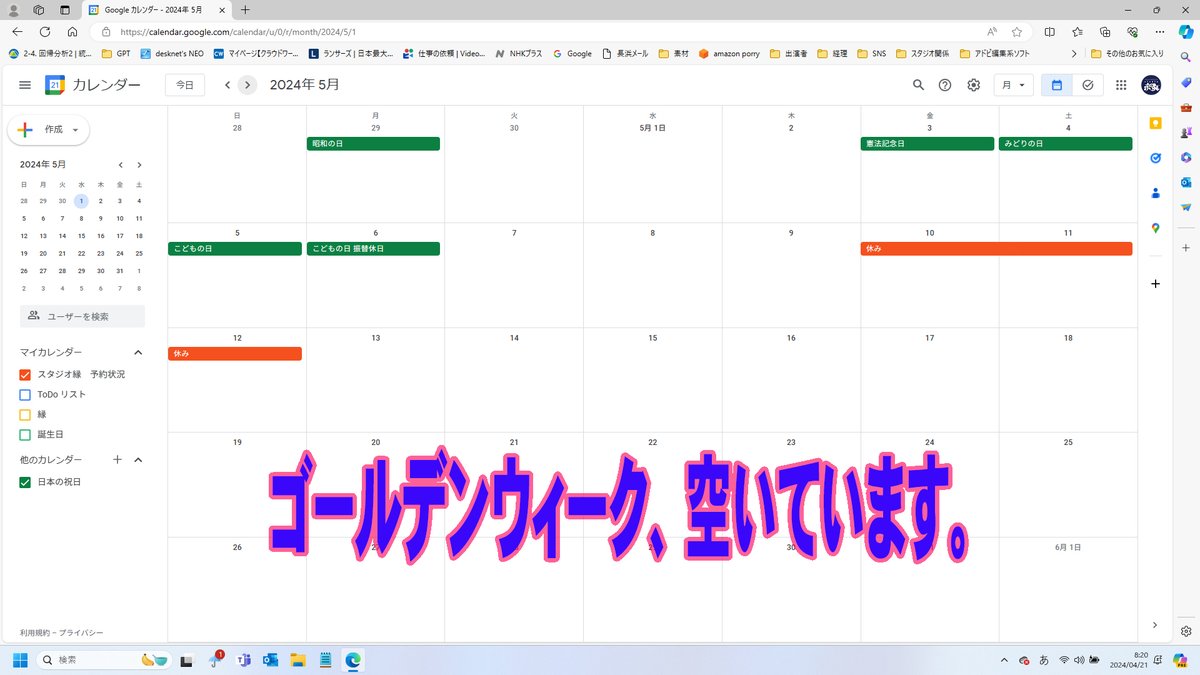Show hidden system tray icons
This screenshot has width=1200, height=675.
[x=1003, y=660]
